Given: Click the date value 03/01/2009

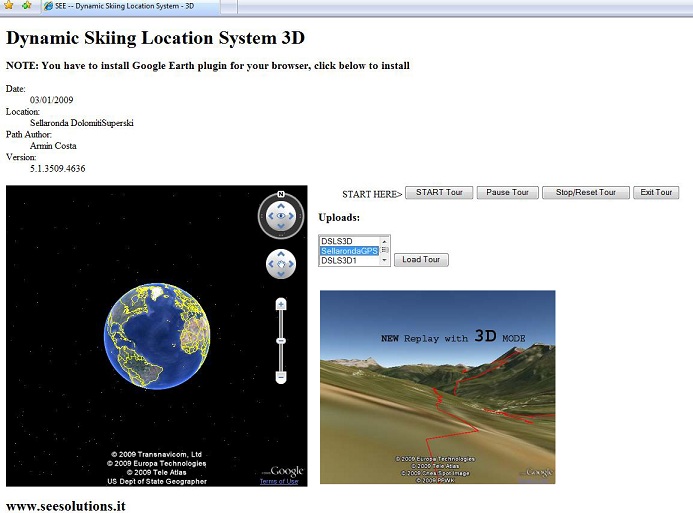Looking at the screenshot, I should pyautogui.click(x=52, y=100).
